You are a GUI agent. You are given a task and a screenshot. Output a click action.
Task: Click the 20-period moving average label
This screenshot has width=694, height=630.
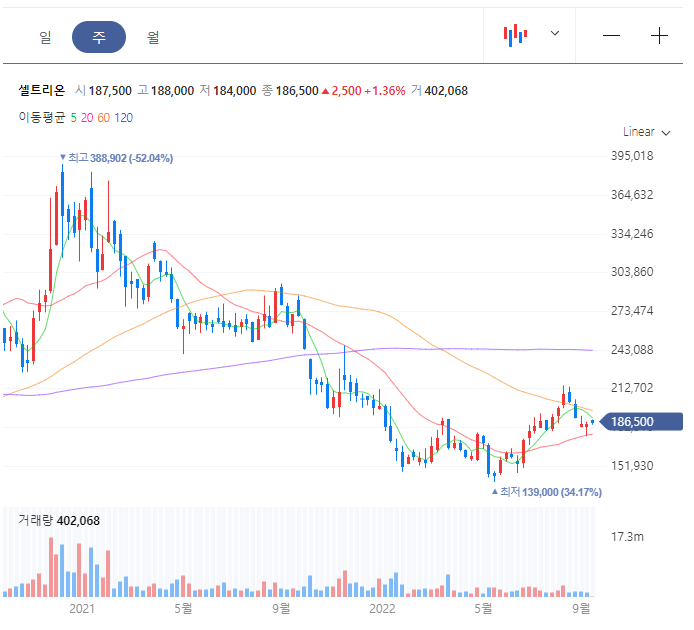tap(87, 118)
